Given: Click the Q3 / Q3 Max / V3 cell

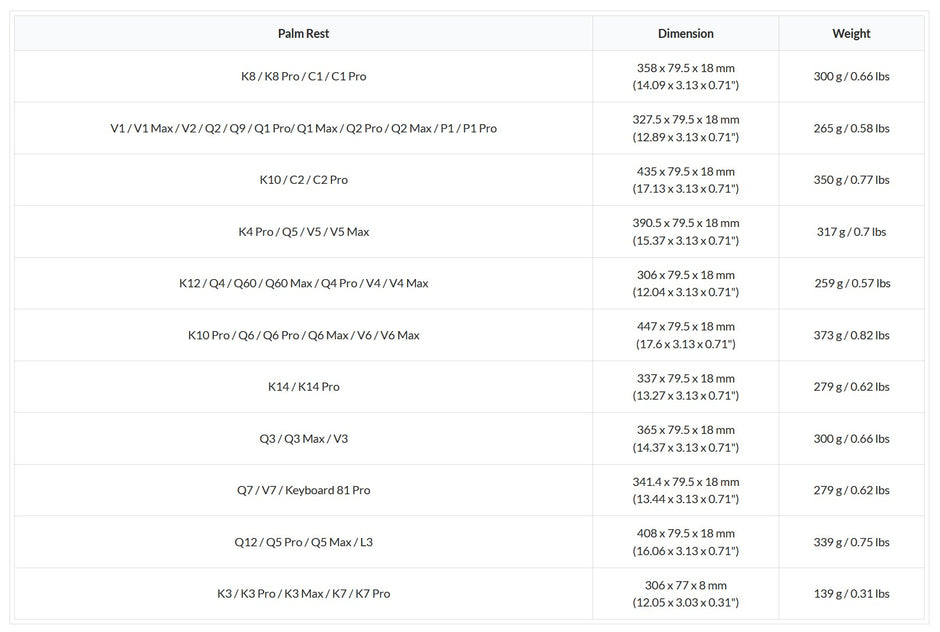Looking at the screenshot, I should (303, 438).
